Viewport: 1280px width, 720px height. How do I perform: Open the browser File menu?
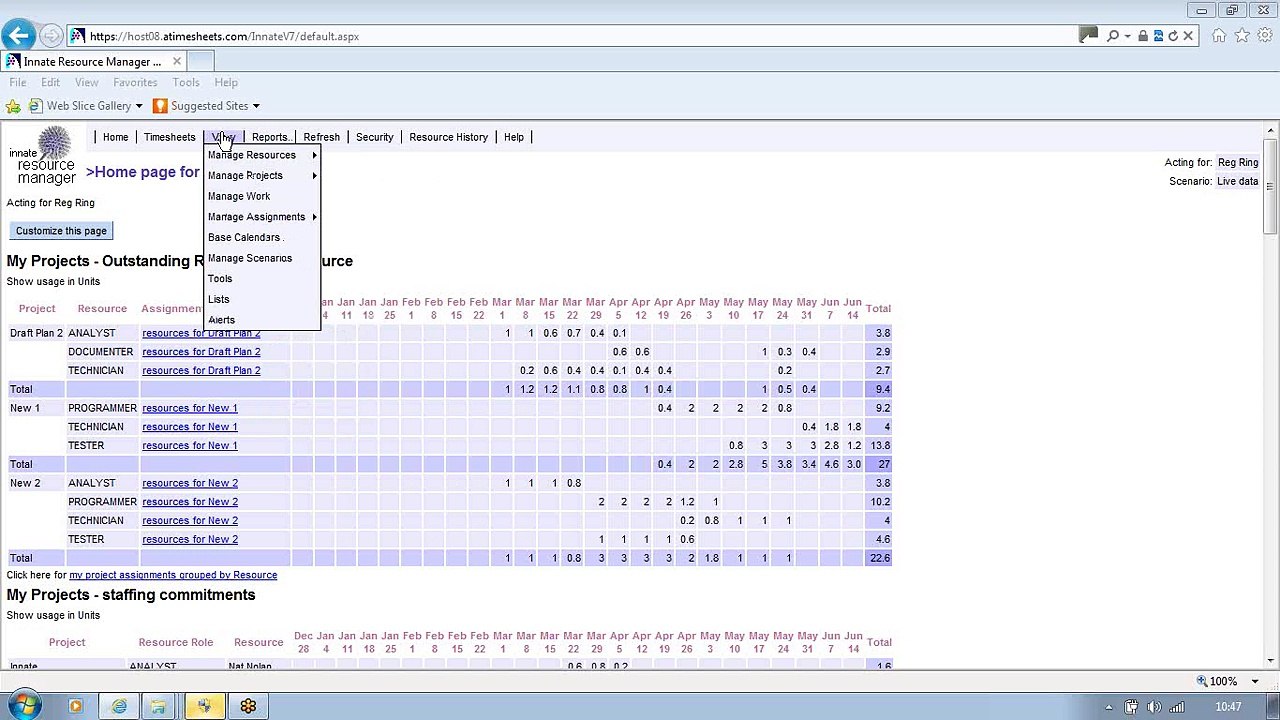click(x=18, y=82)
